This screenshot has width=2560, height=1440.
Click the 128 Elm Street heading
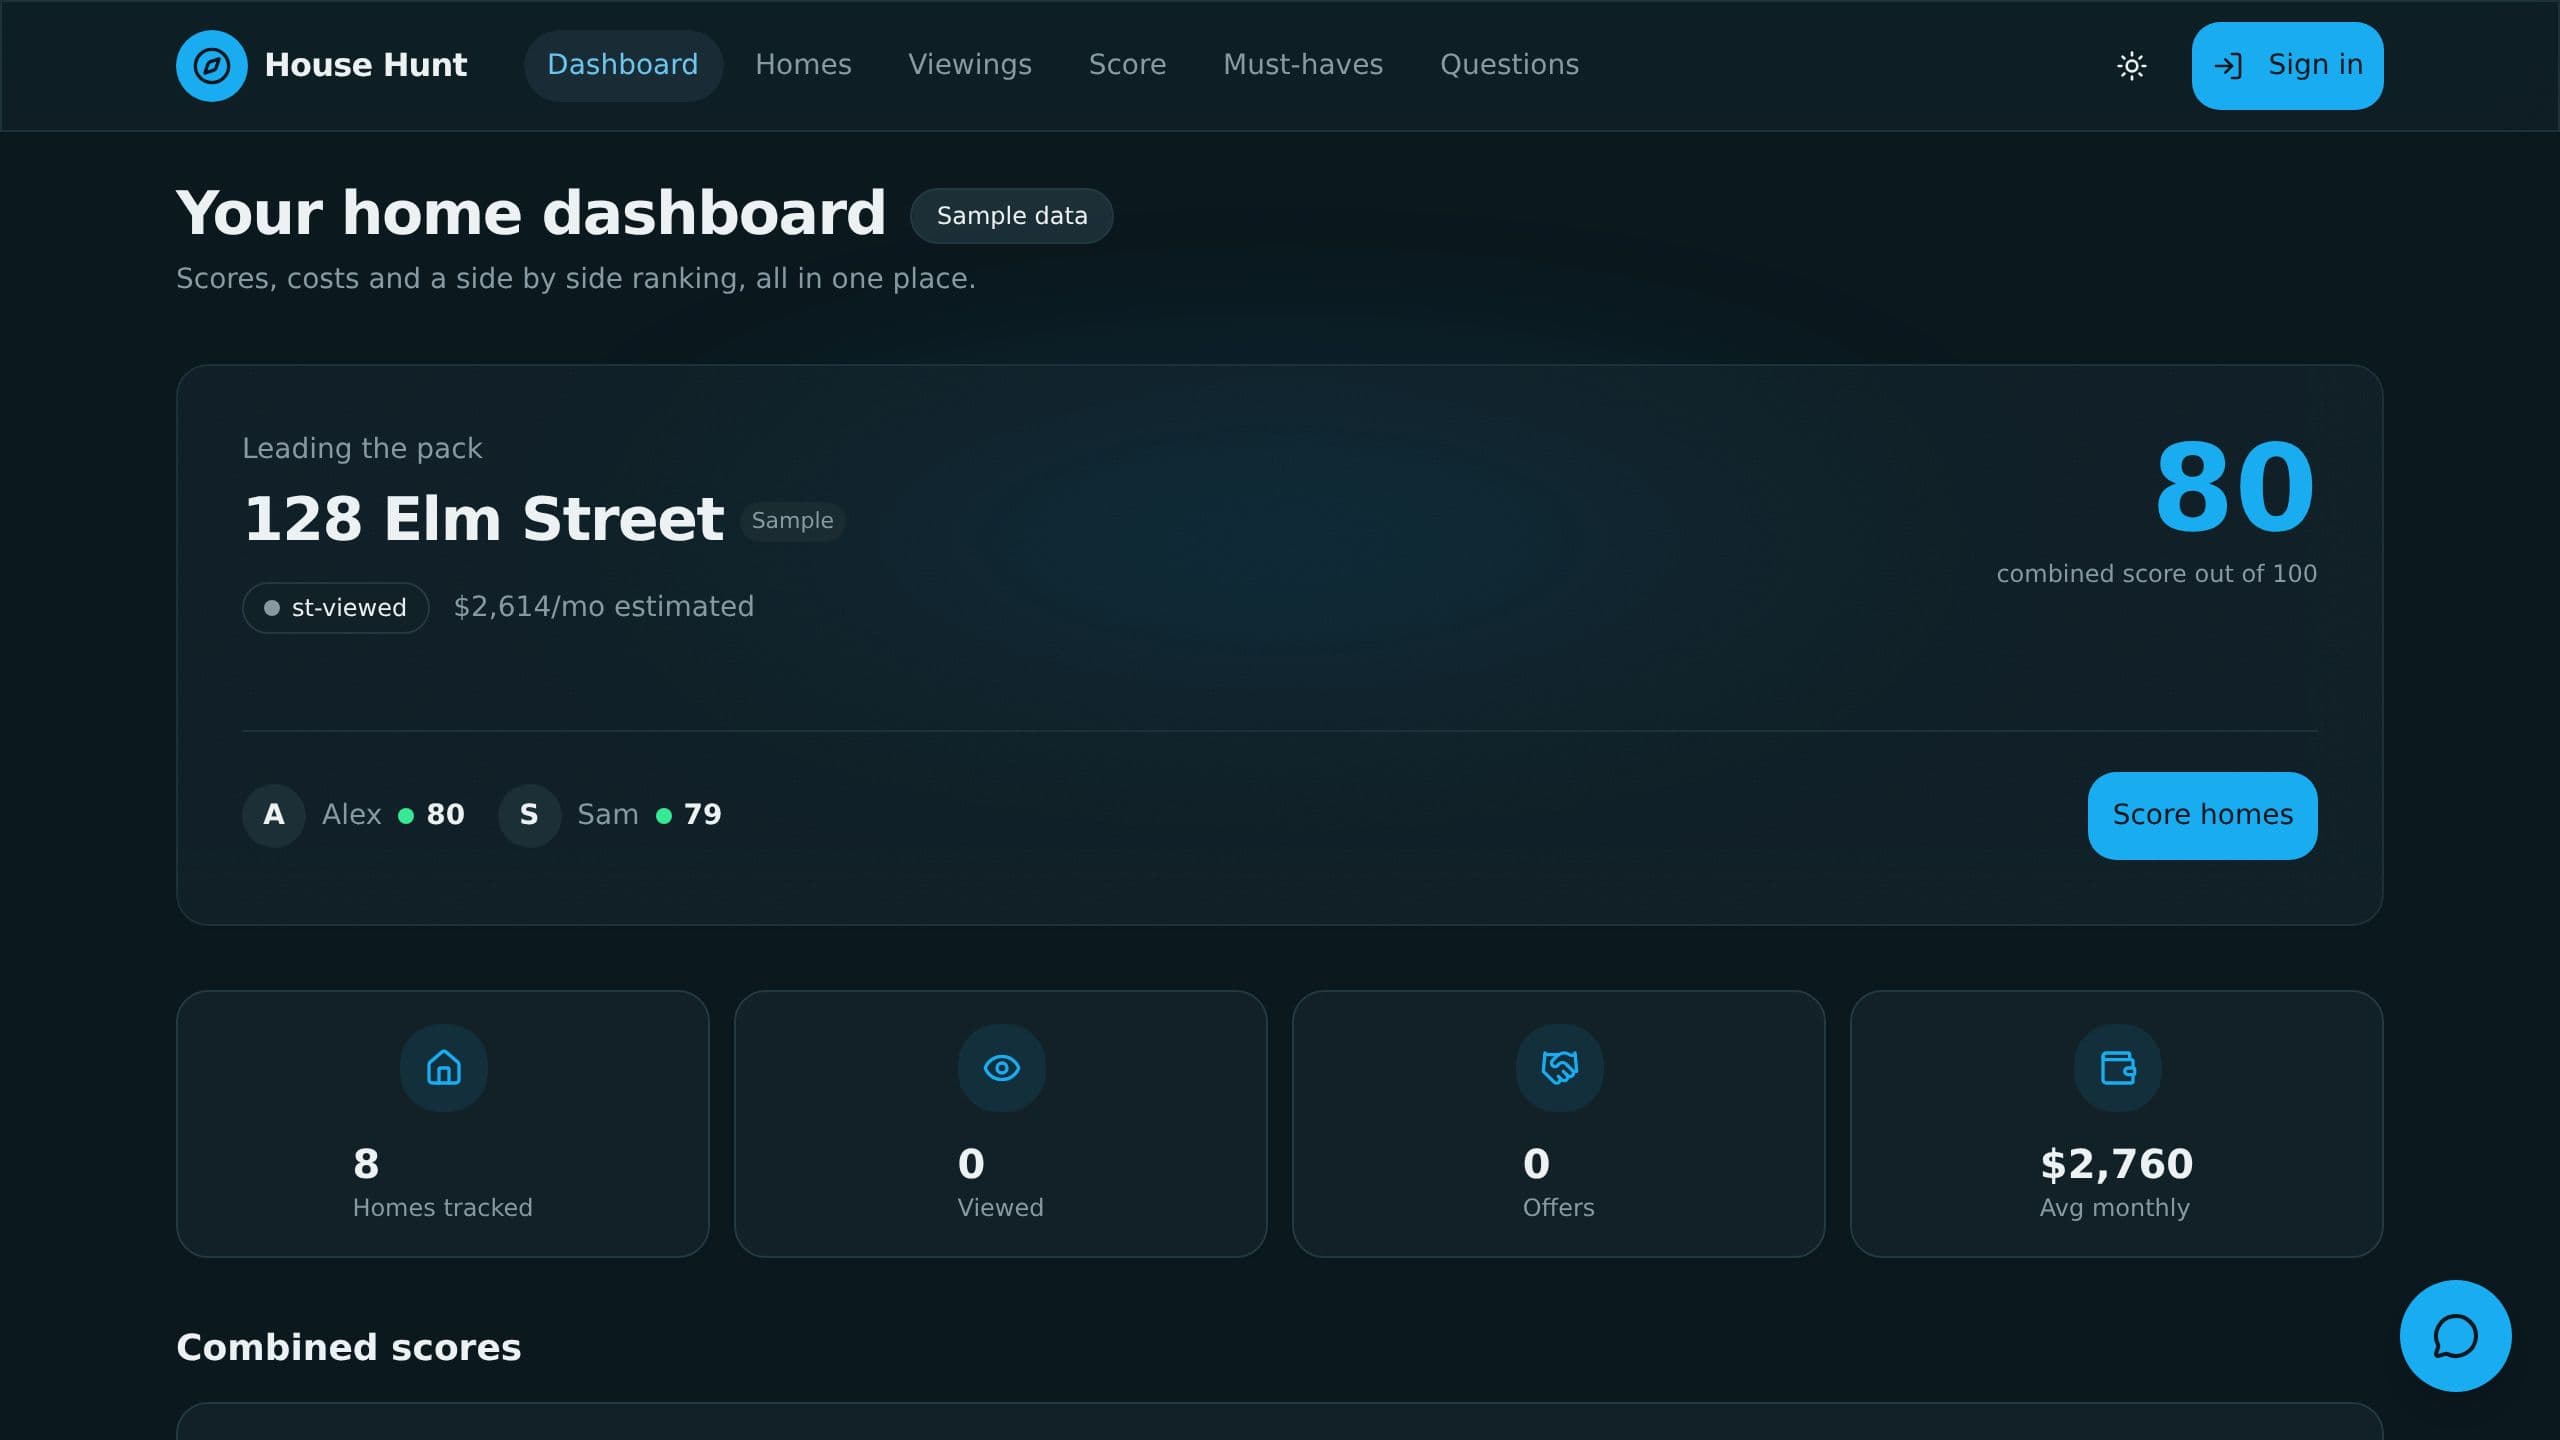483,519
